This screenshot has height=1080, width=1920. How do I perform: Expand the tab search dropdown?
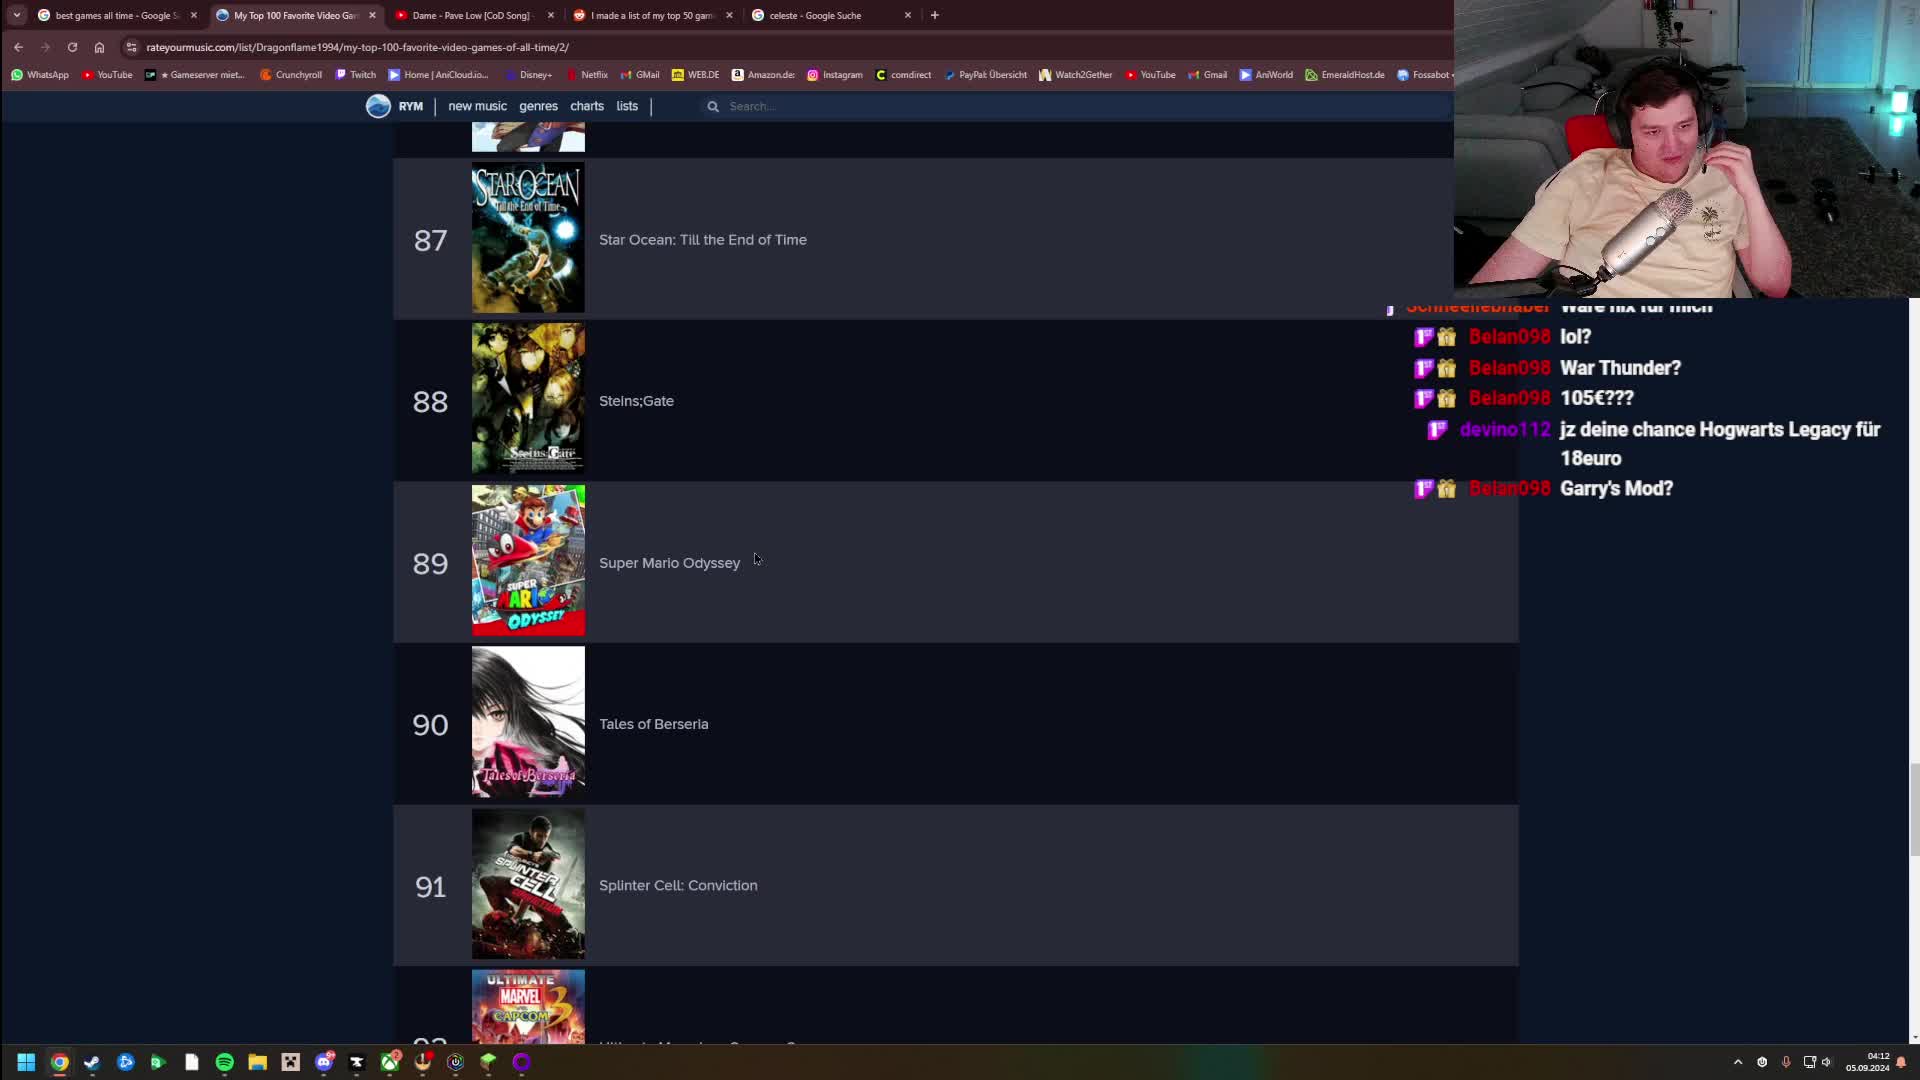coord(17,15)
